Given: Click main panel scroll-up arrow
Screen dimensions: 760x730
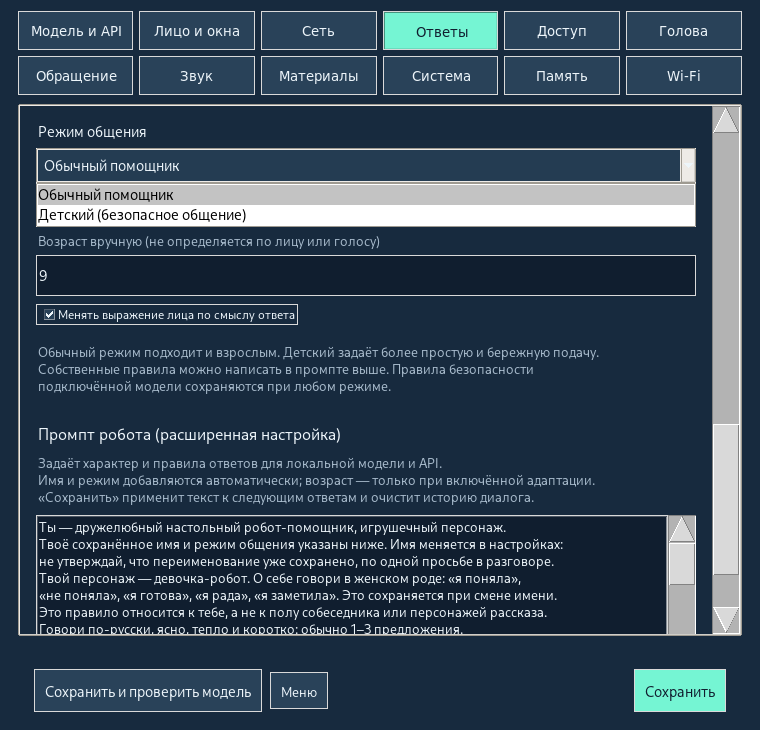Looking at the screenshot, I should (726, 120).
